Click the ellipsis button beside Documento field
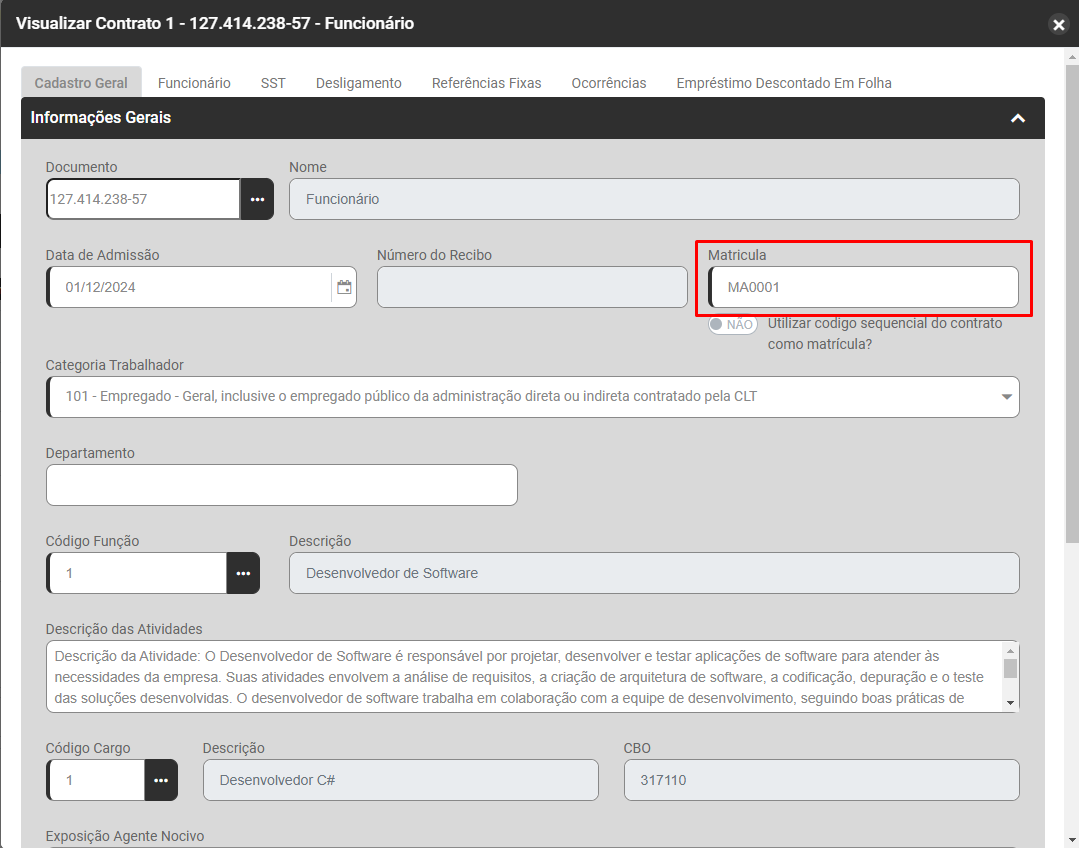1079x848 pixels. coord(257,199)
